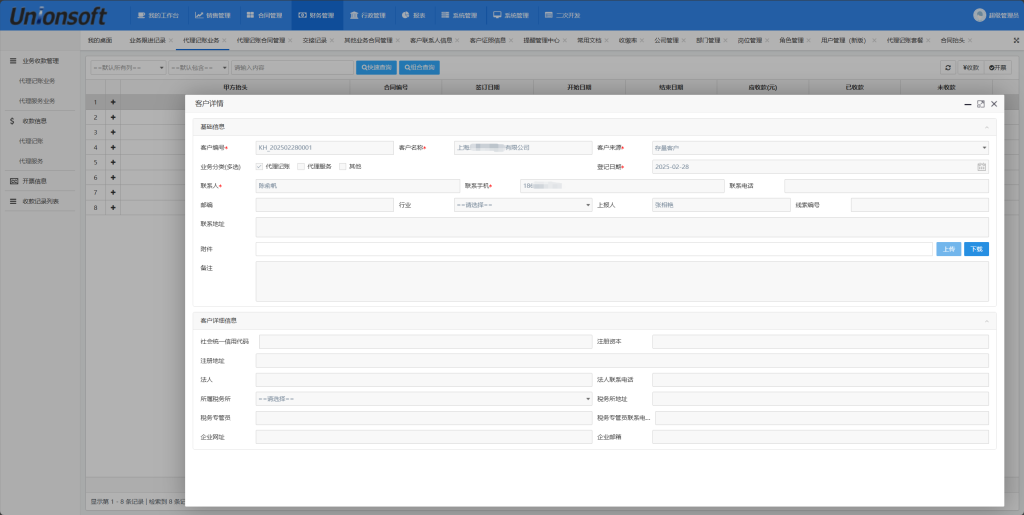The width and height of the screenshot is (1024, 515).
Task: Close the 常用文档 tab with its X
Action: pos(607,40)
